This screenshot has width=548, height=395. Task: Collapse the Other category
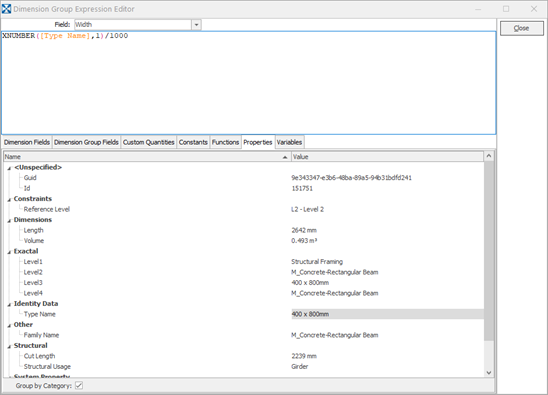[x=9, y=325]
